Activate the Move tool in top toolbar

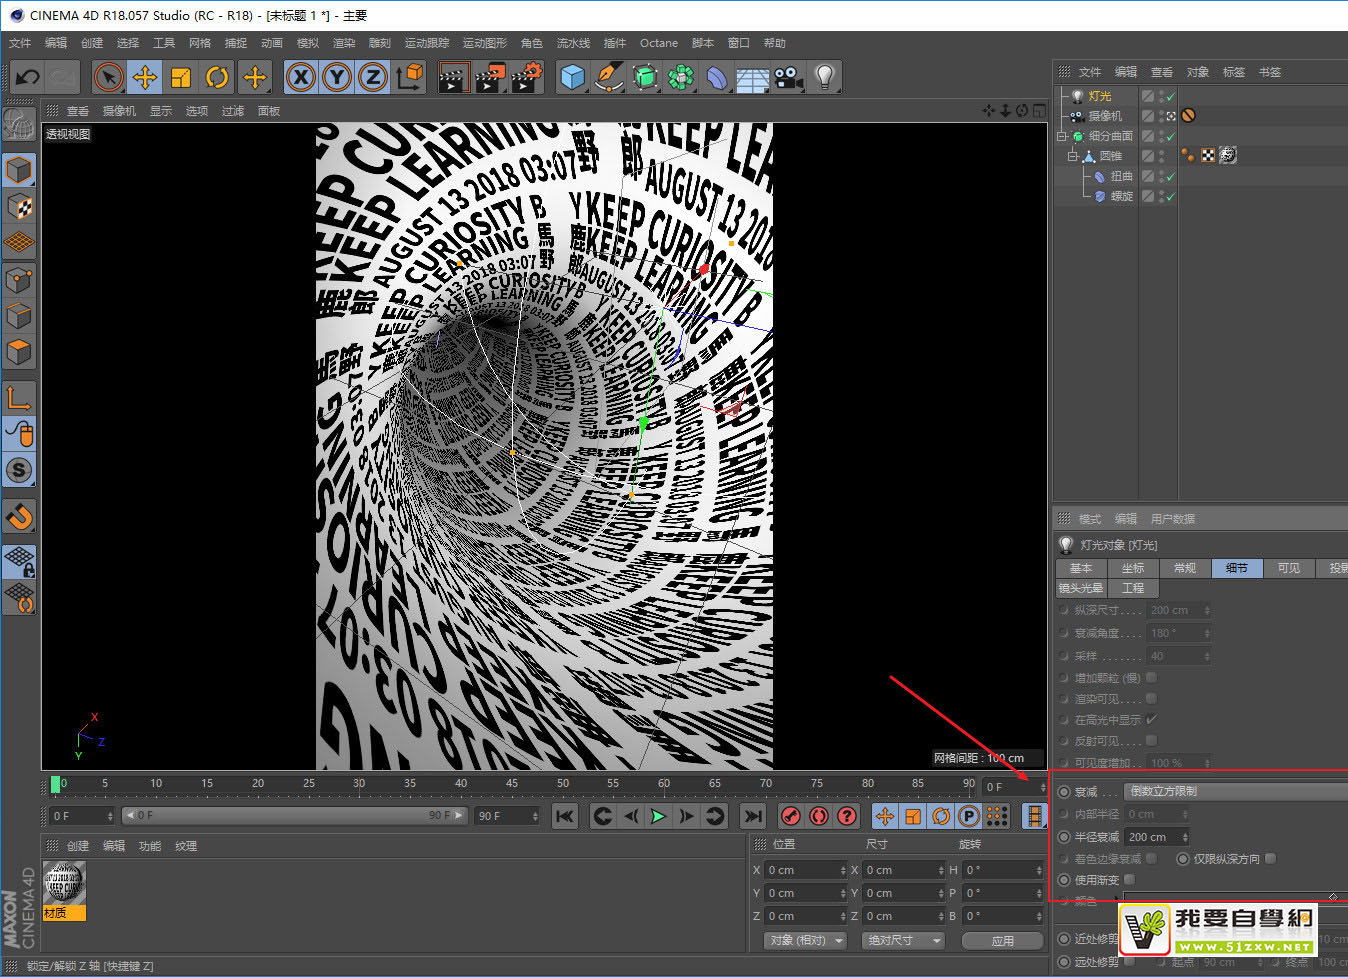(145, 77)
